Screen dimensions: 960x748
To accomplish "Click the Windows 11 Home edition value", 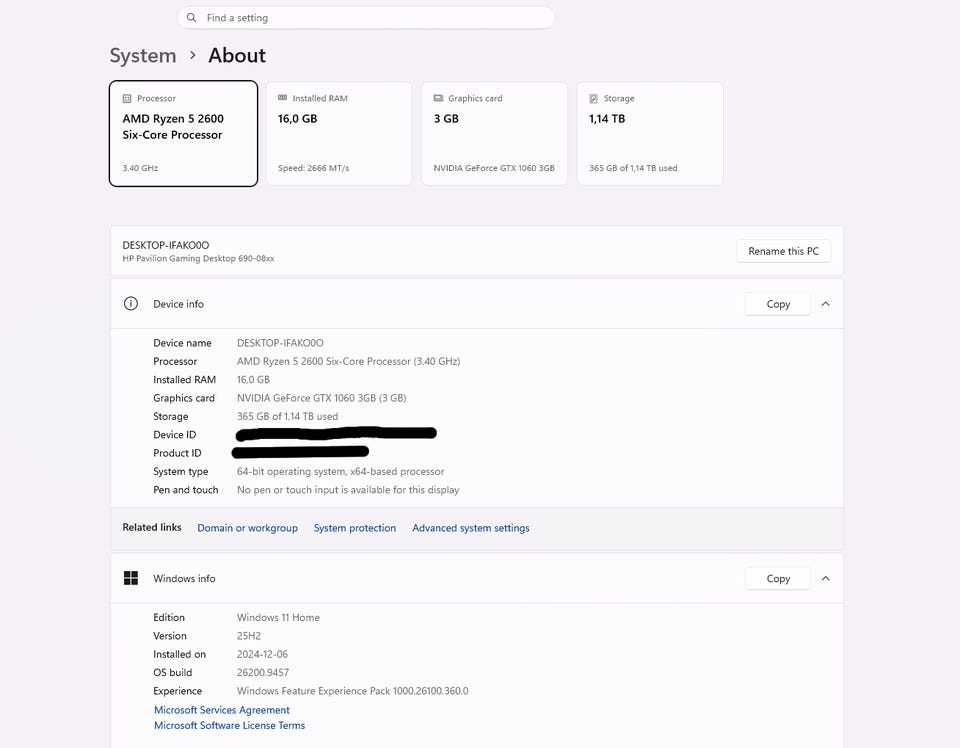I will pos(278,618).
